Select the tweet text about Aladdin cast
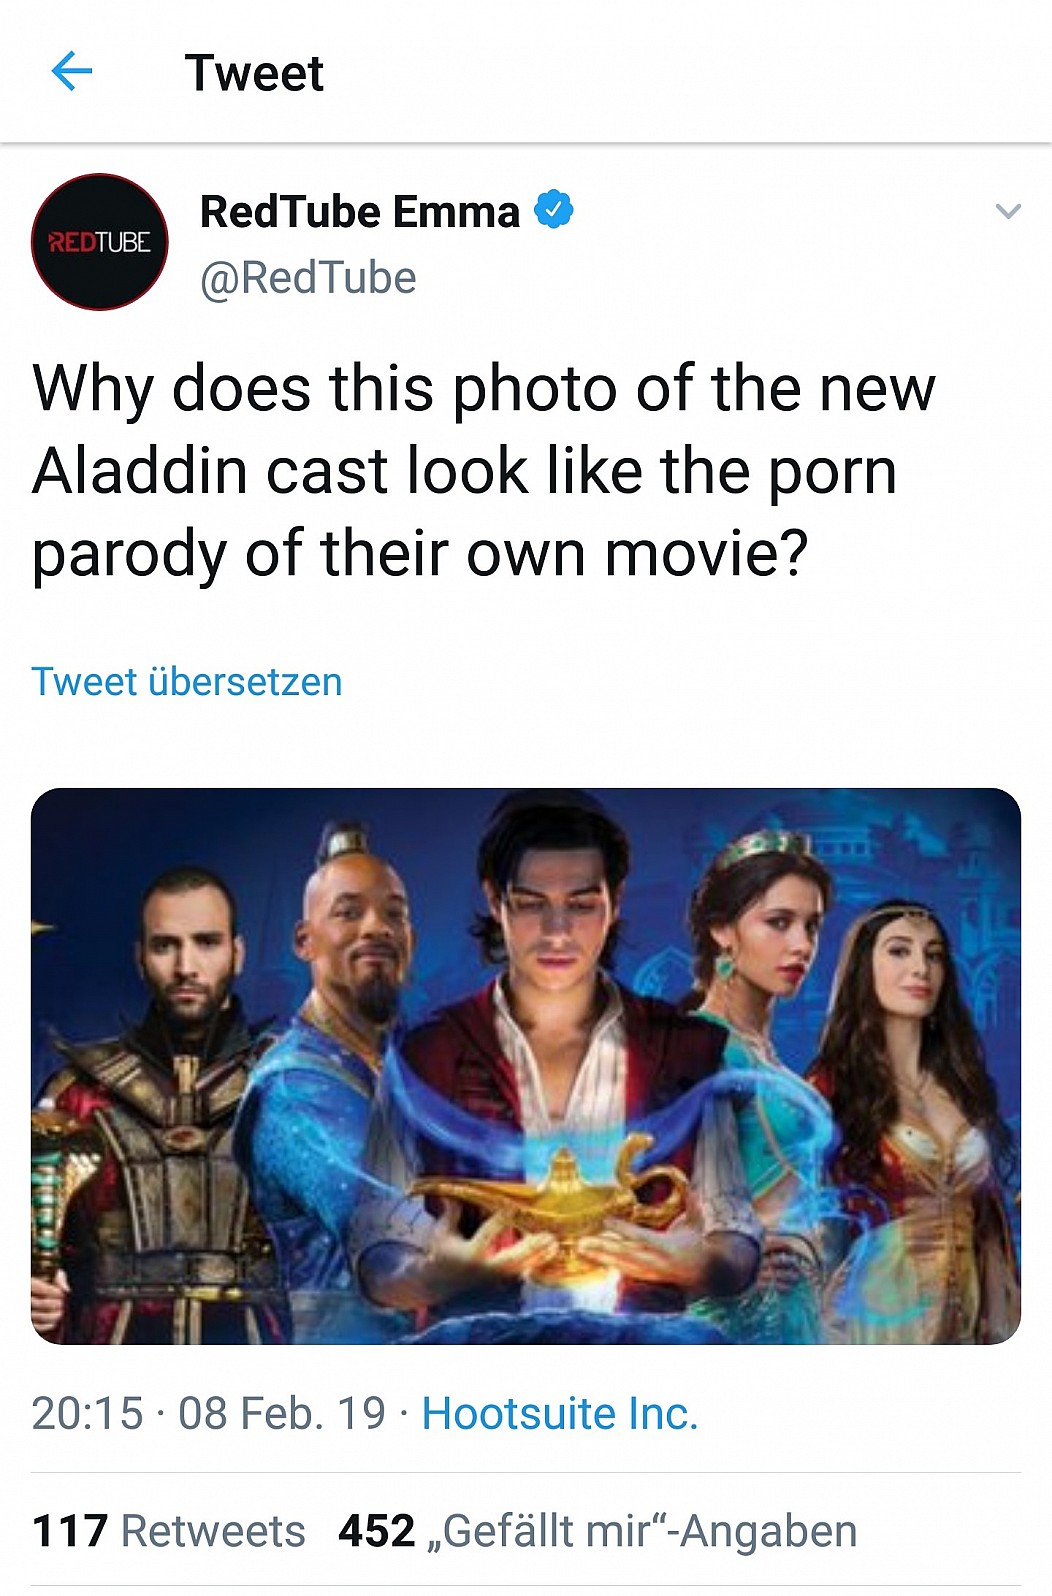 483,470
